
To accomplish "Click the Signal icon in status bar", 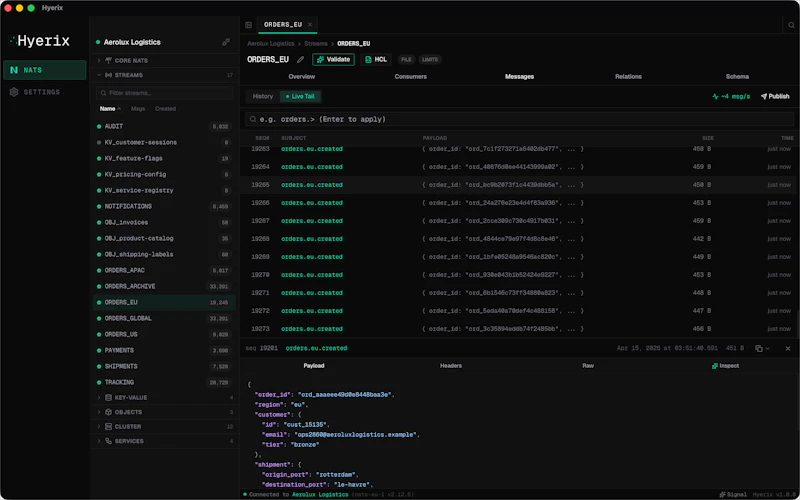I will tap(722, 494).
